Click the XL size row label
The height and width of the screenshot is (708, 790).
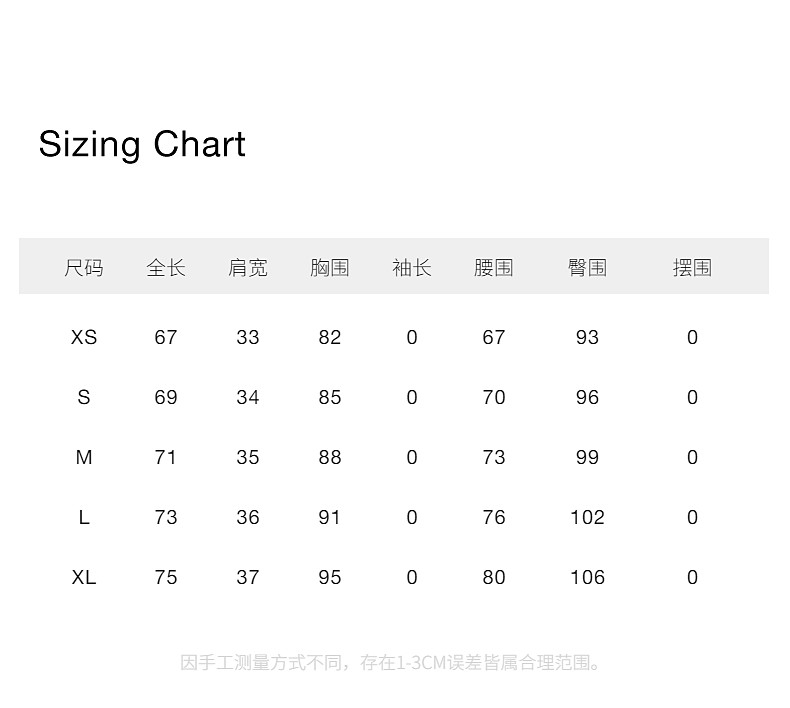tap(84, 578)
